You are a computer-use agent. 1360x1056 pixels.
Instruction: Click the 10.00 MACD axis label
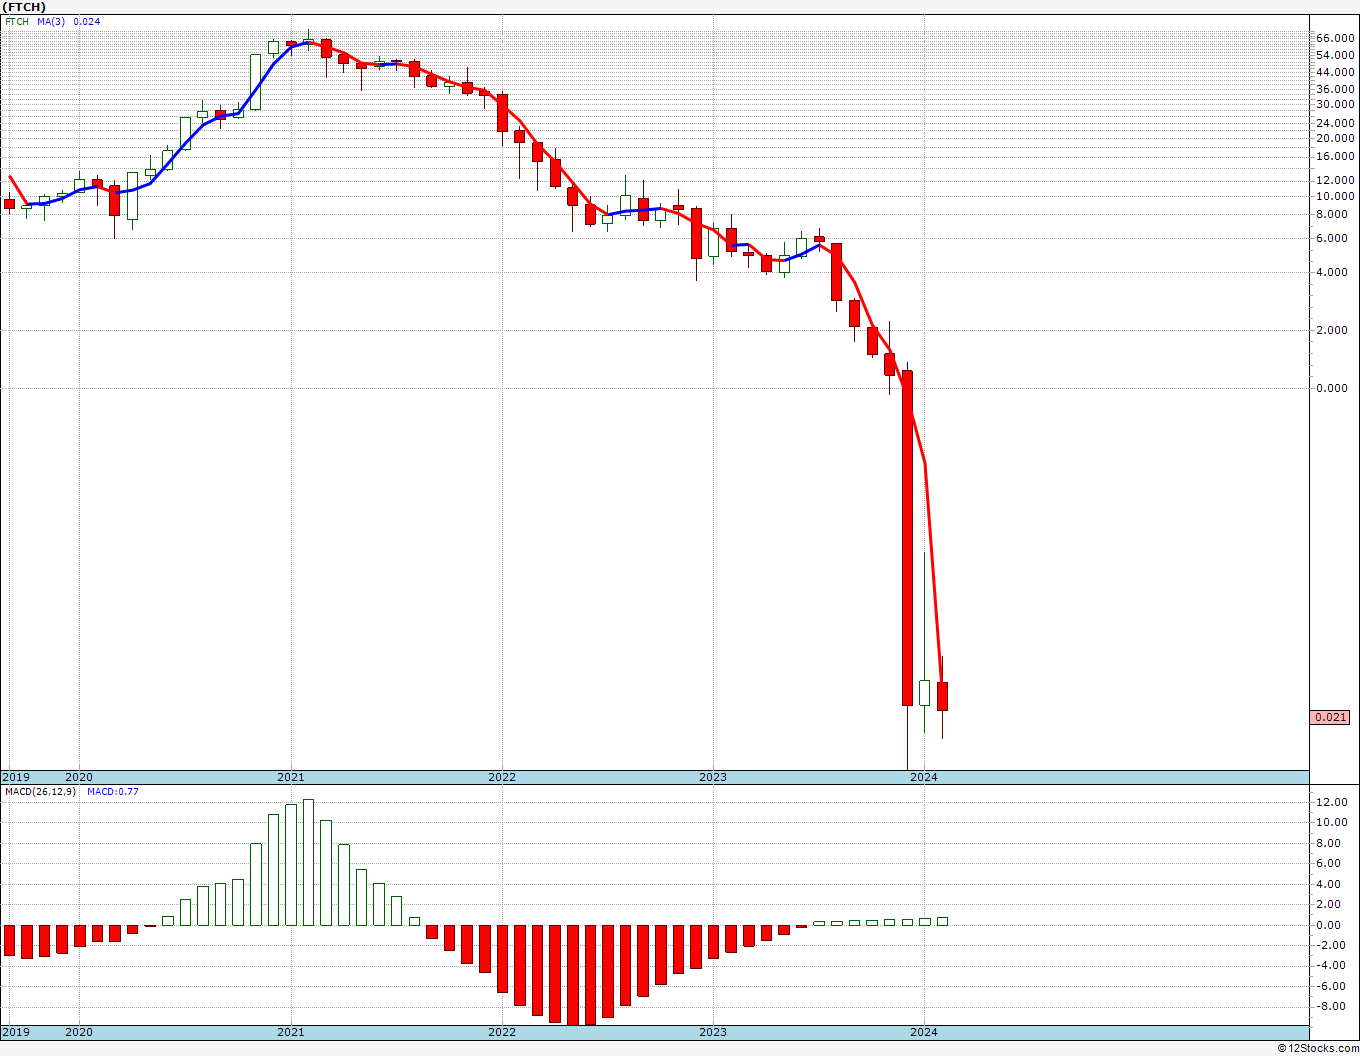1334,822
